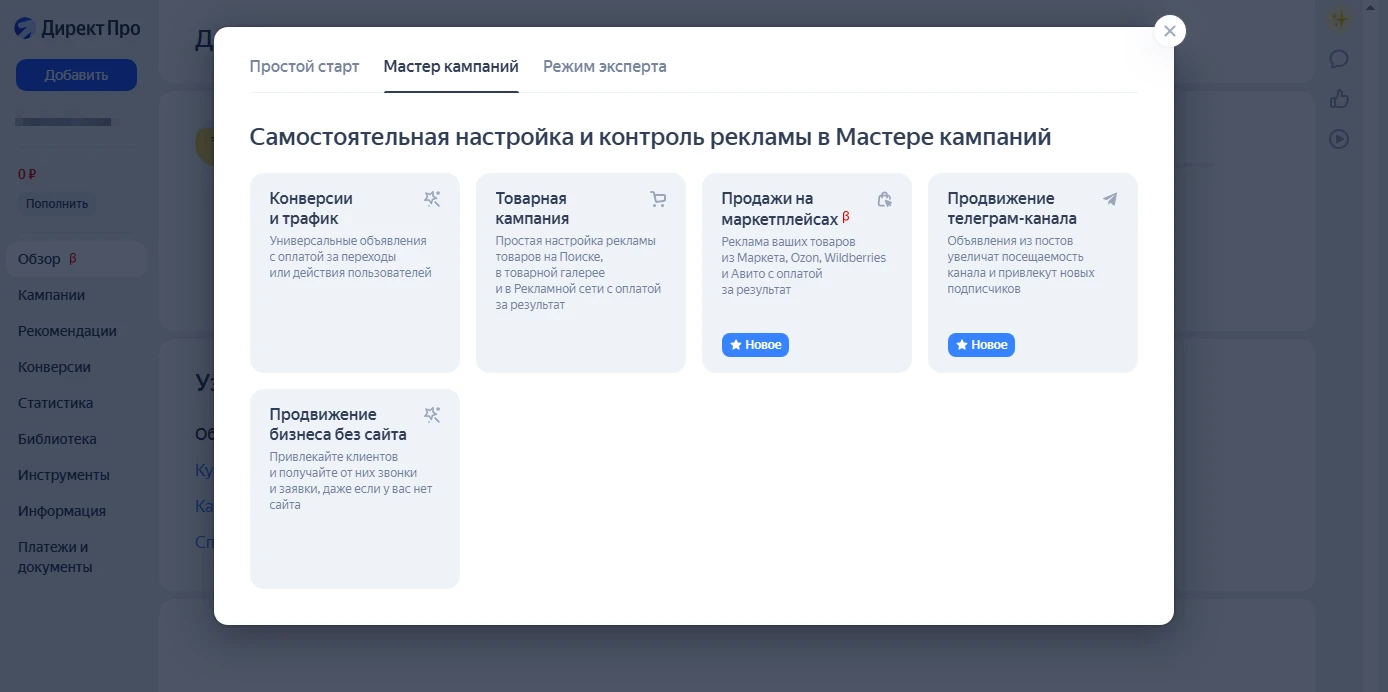Click the Пополнить balance button
Screen dimensions: 1388x692
click(57, 204)
